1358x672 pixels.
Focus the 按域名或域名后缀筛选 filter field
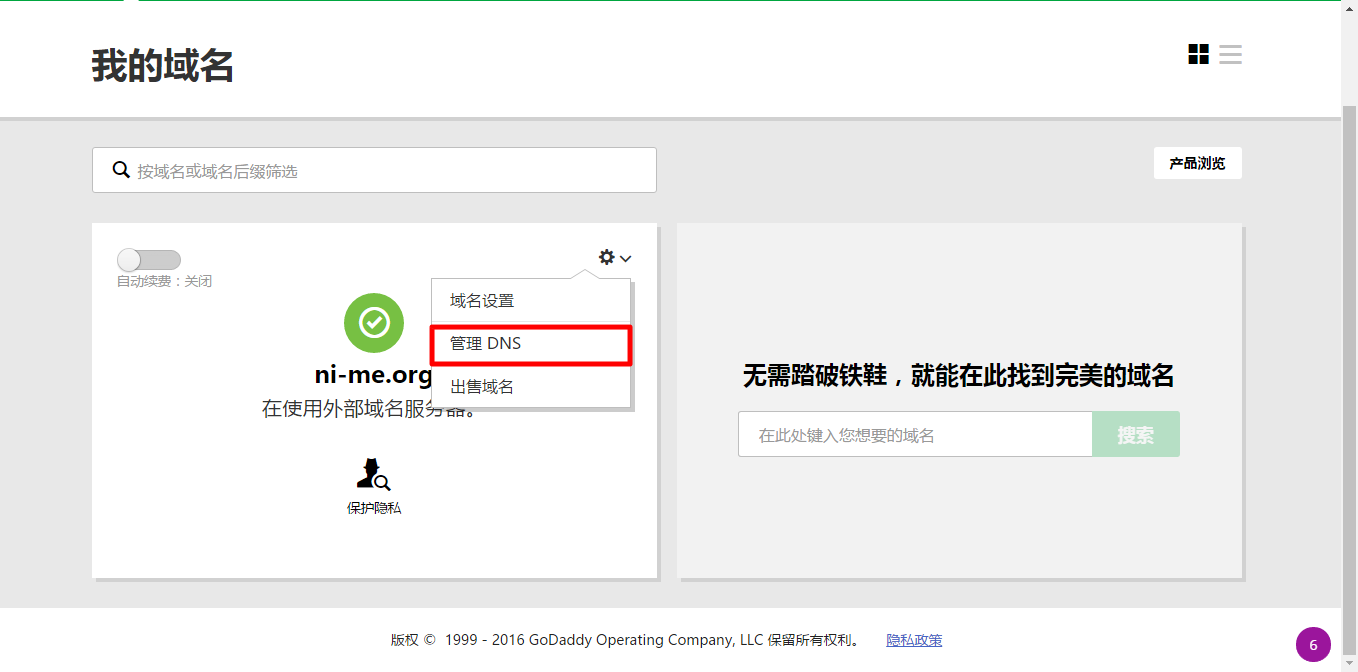click(x=390, y=171)
